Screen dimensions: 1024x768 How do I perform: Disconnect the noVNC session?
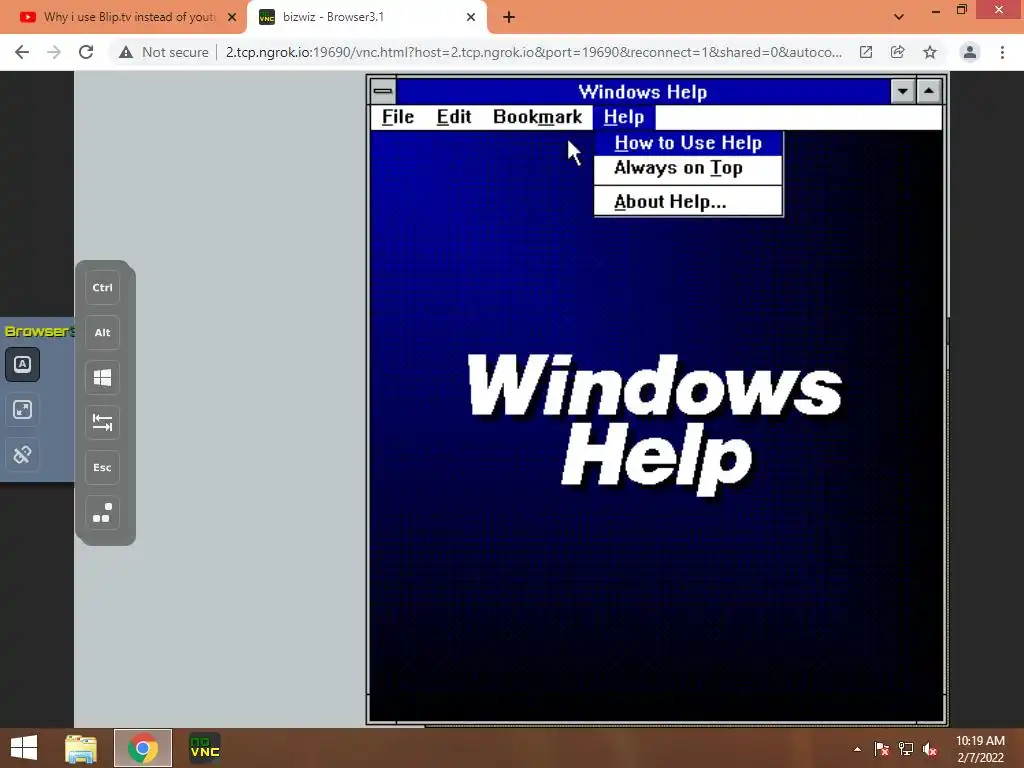[22, 455]
